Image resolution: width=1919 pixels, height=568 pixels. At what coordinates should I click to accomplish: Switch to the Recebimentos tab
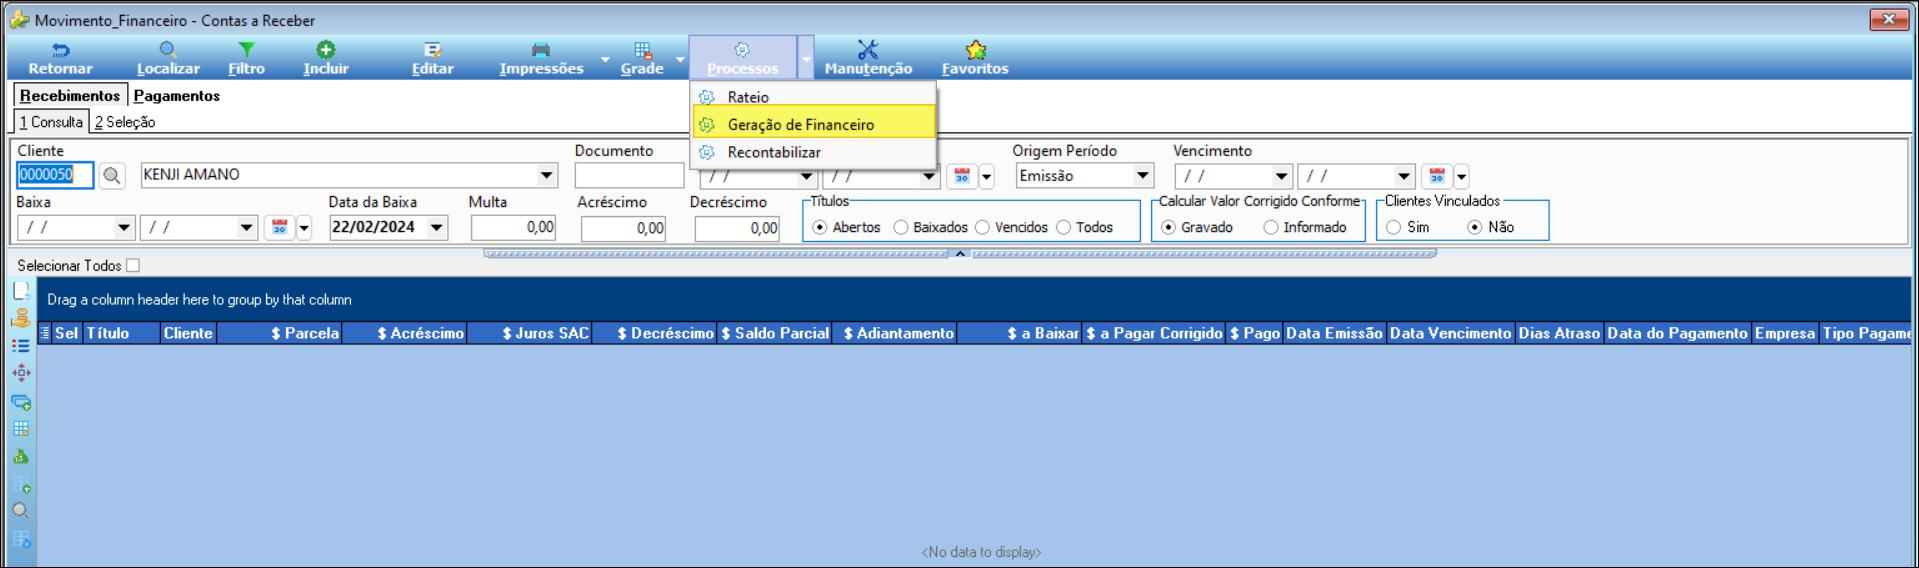(70, 96)
